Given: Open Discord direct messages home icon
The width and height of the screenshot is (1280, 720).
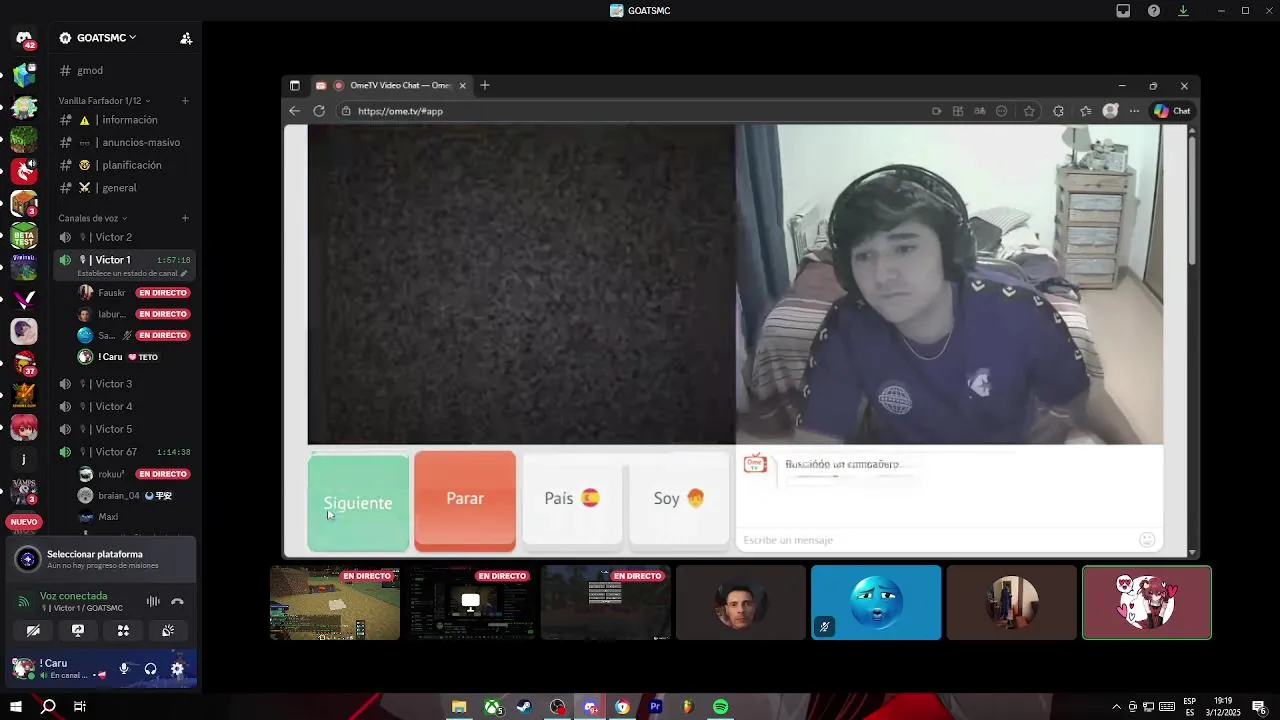Looking at the screenshot, I should click(24, 38).
